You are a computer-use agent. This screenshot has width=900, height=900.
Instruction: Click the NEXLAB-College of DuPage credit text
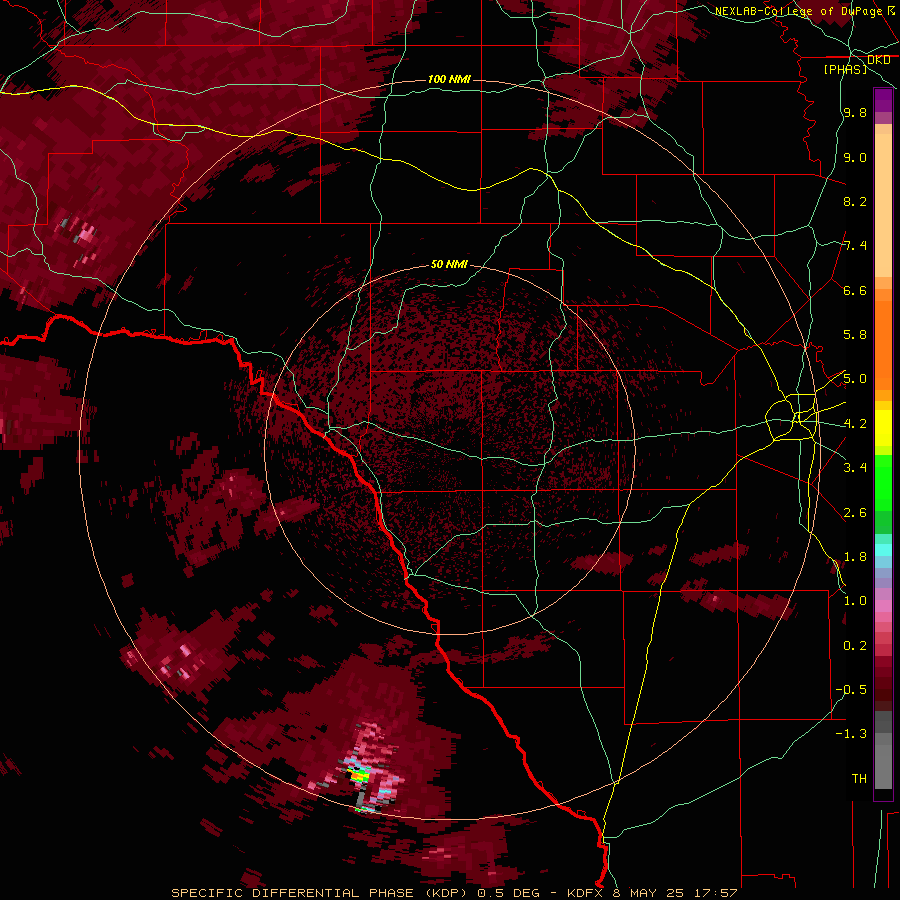click(x=798, y=11)
